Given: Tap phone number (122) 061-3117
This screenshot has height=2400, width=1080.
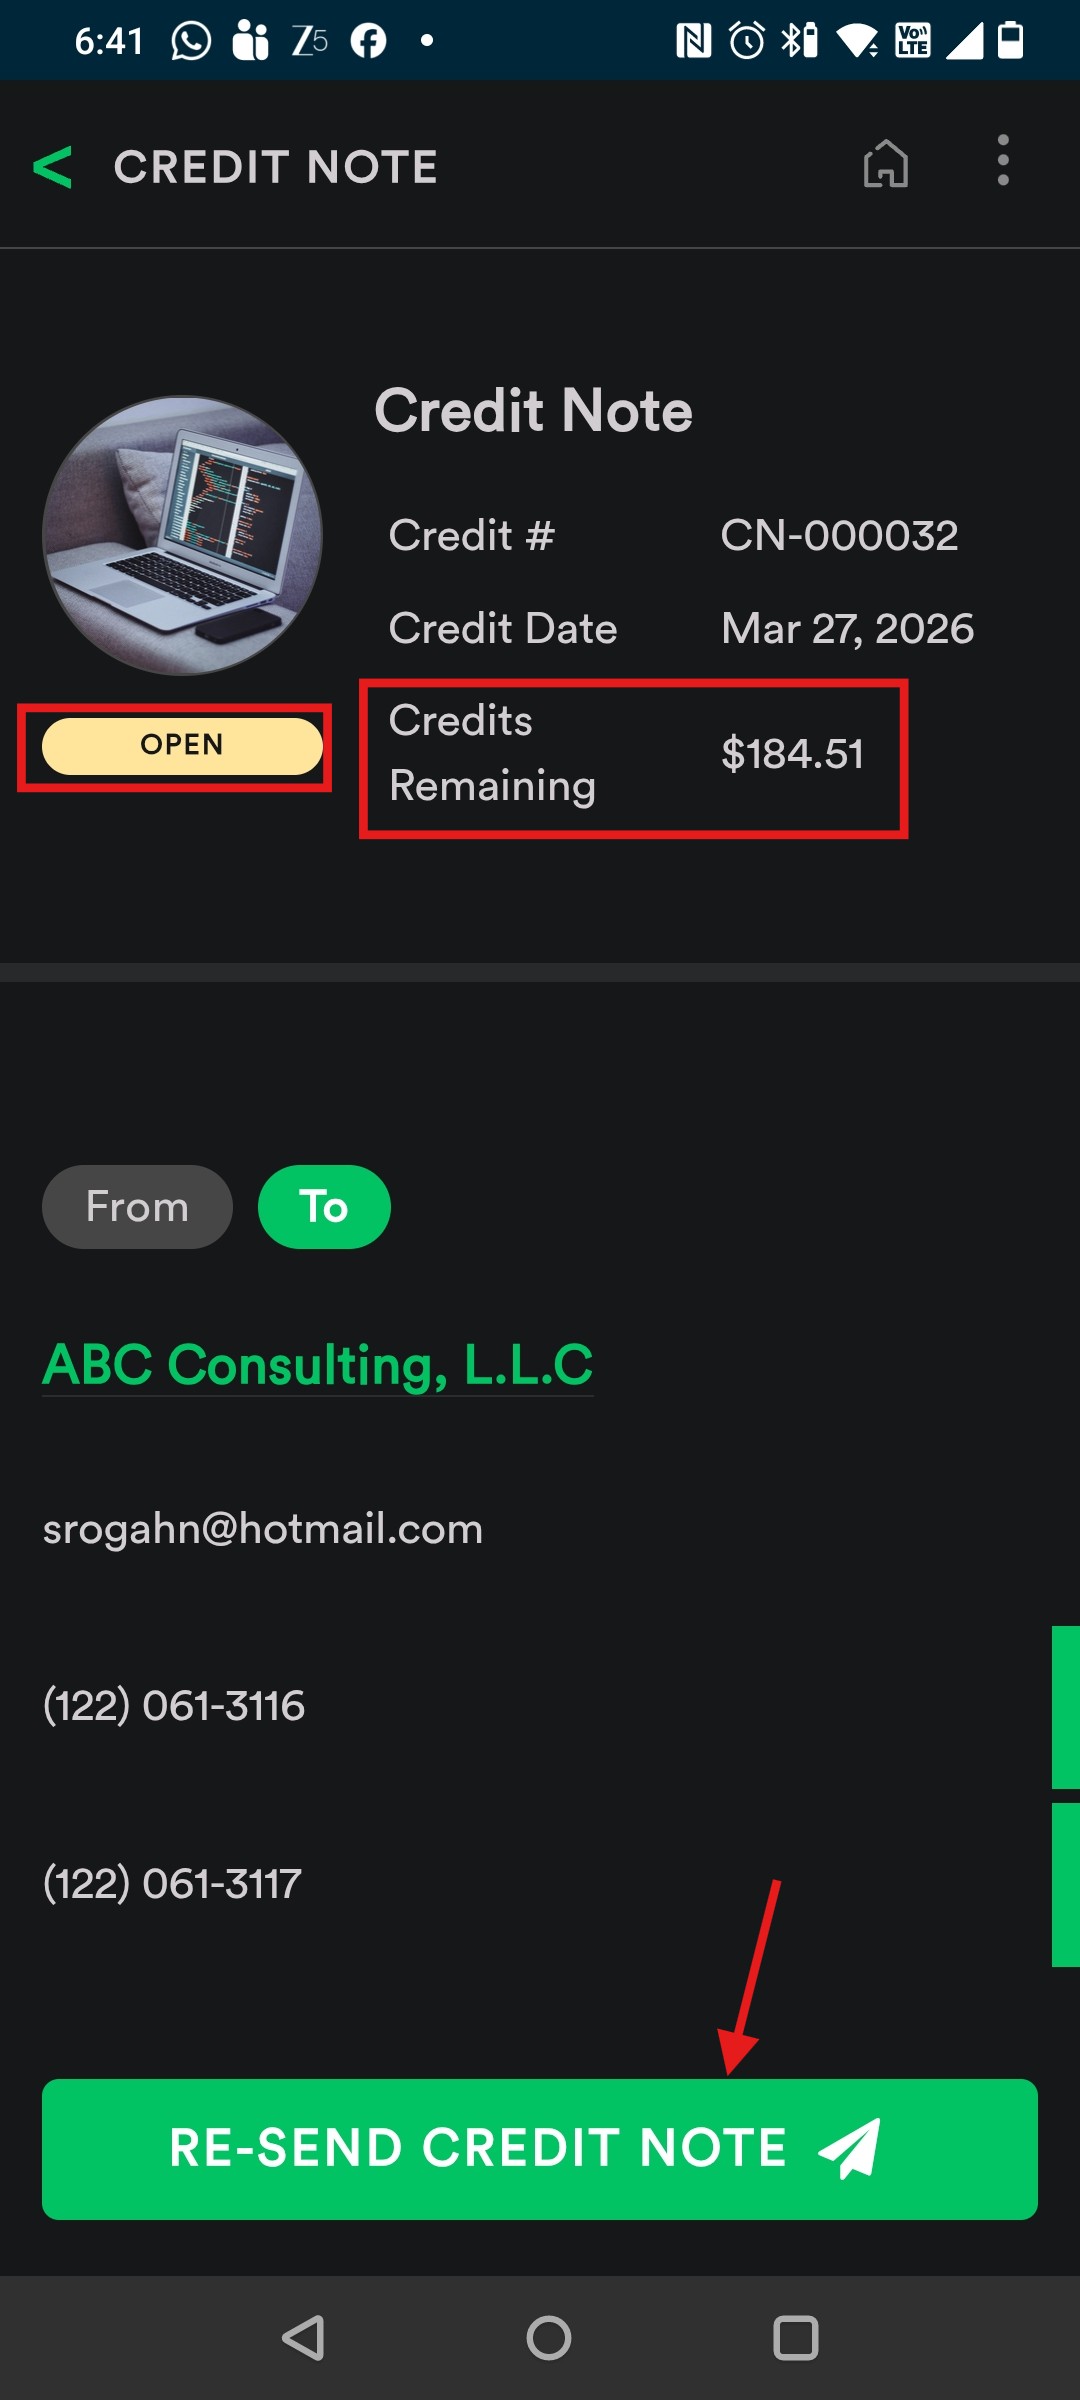Looking at the screenshot, I should point(172,1884).
